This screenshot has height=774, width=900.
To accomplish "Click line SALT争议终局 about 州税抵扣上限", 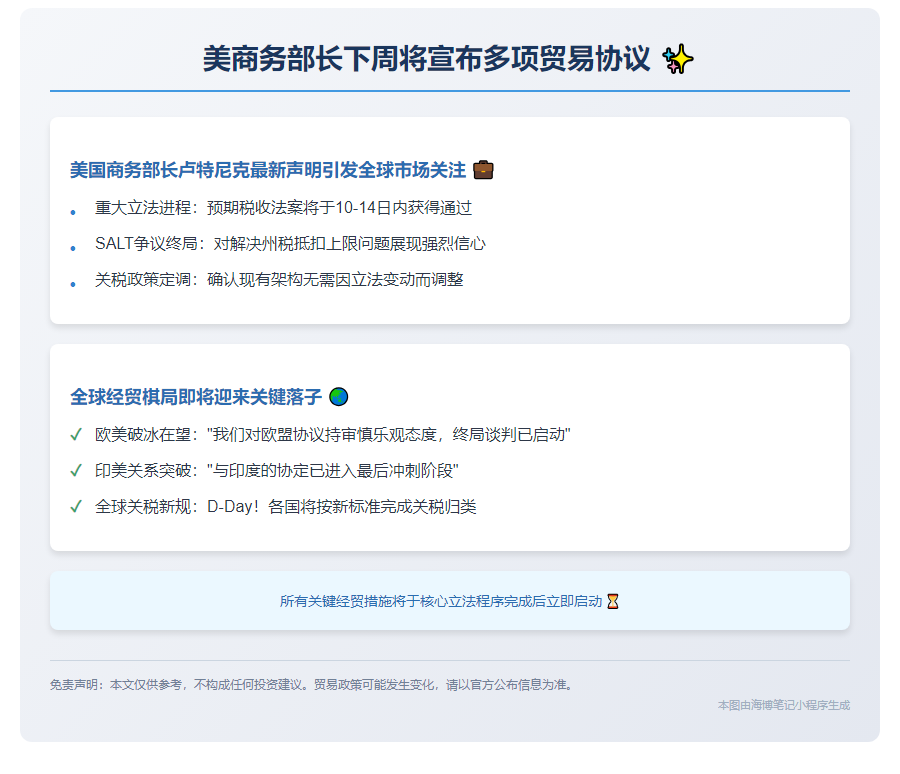I will 290,244.
